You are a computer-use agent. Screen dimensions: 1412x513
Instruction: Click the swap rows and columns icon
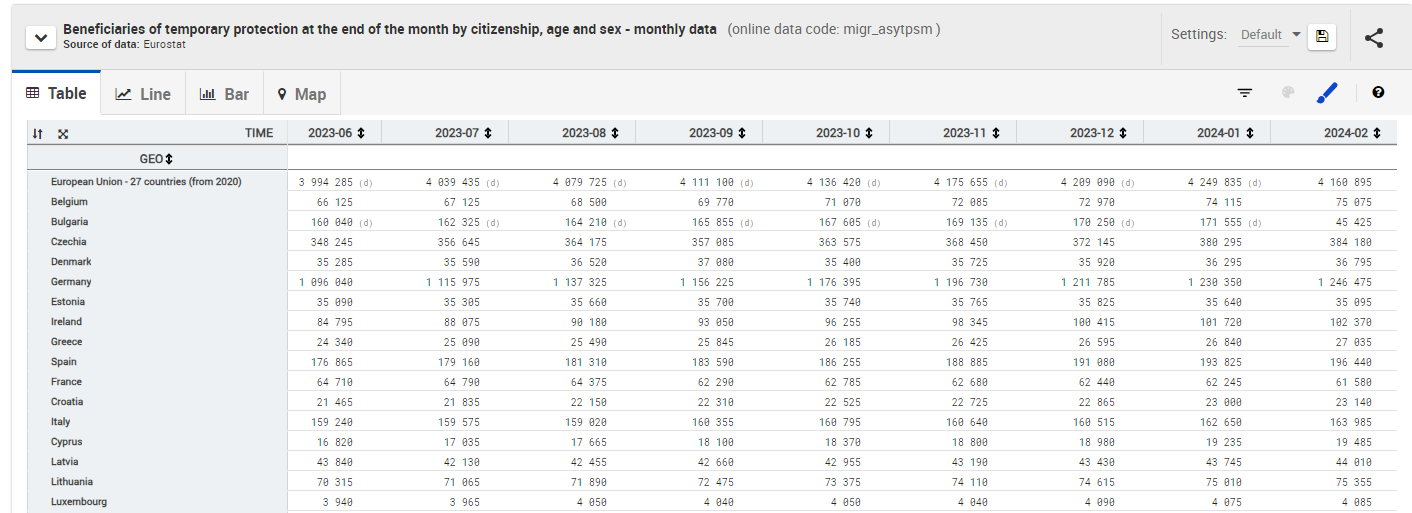pyautogui.click(x=38, y=133)
